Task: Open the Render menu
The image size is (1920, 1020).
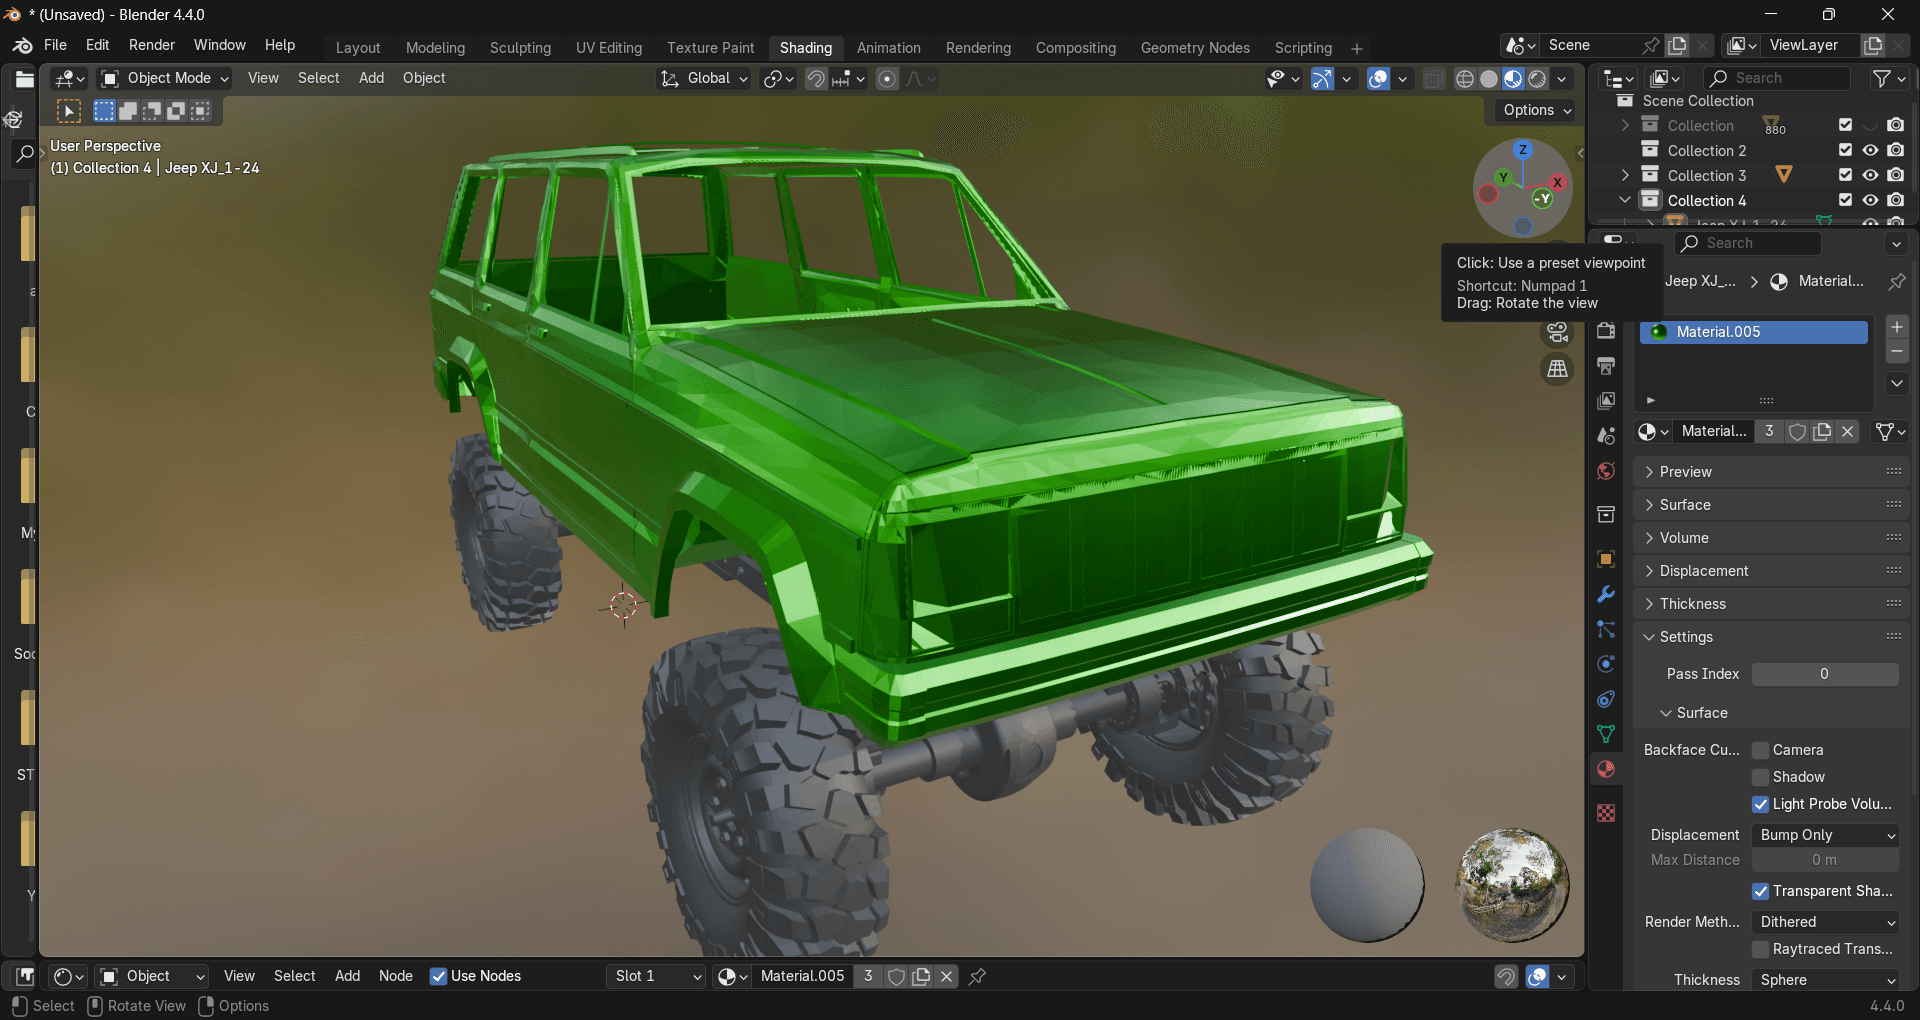Action: 152,45
